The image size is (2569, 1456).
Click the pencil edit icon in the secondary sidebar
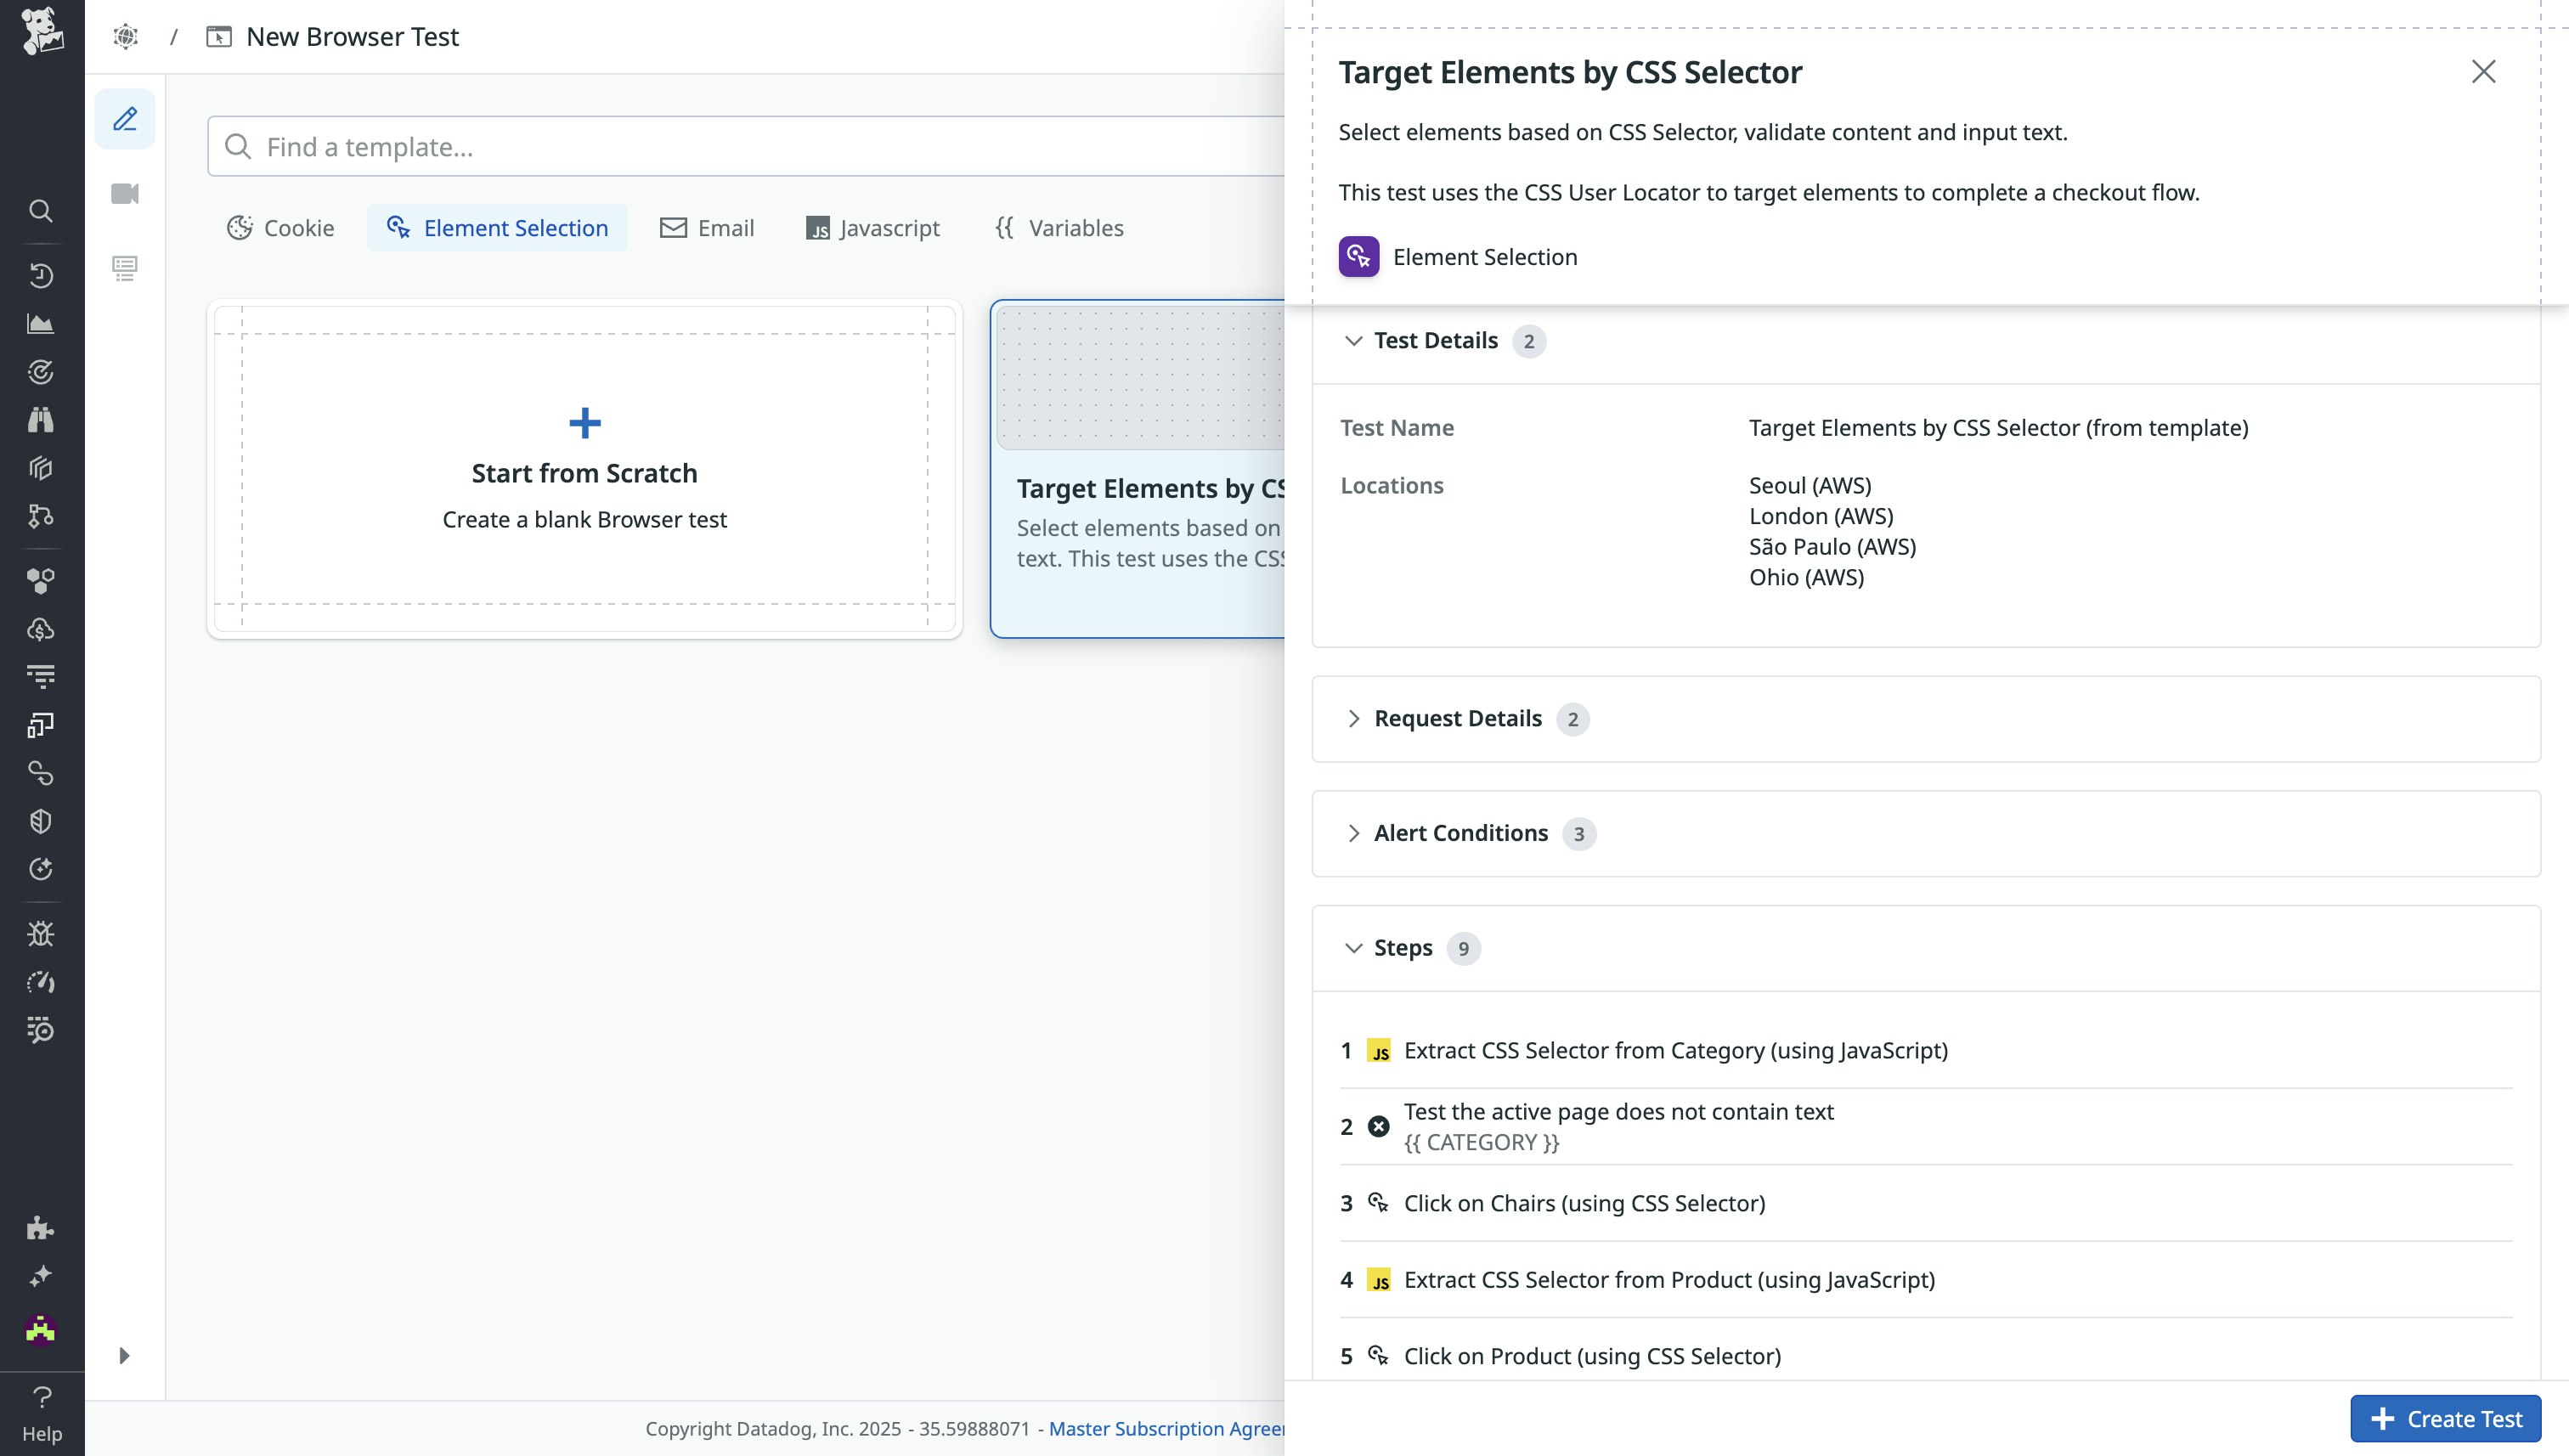(x=125, y=119)
